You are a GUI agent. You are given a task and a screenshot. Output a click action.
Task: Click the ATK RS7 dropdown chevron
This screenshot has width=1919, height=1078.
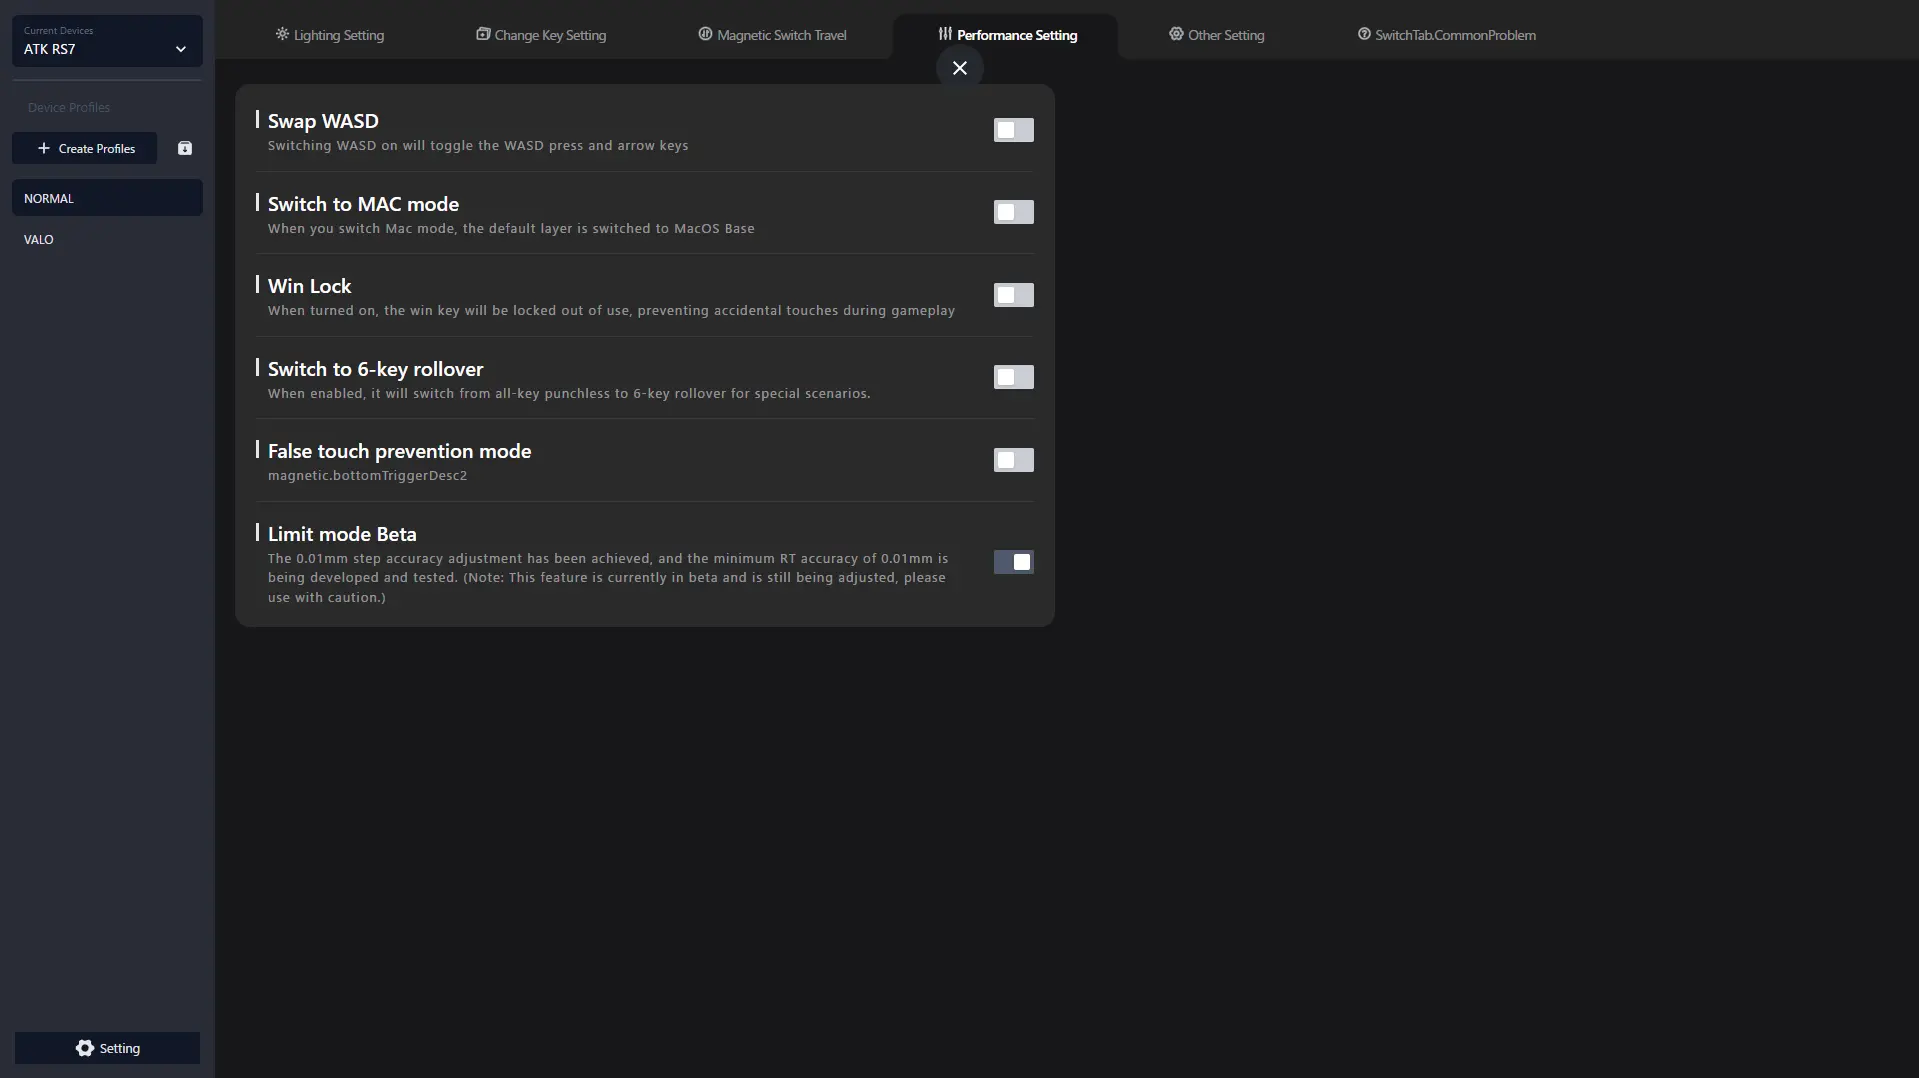(181, 49)
